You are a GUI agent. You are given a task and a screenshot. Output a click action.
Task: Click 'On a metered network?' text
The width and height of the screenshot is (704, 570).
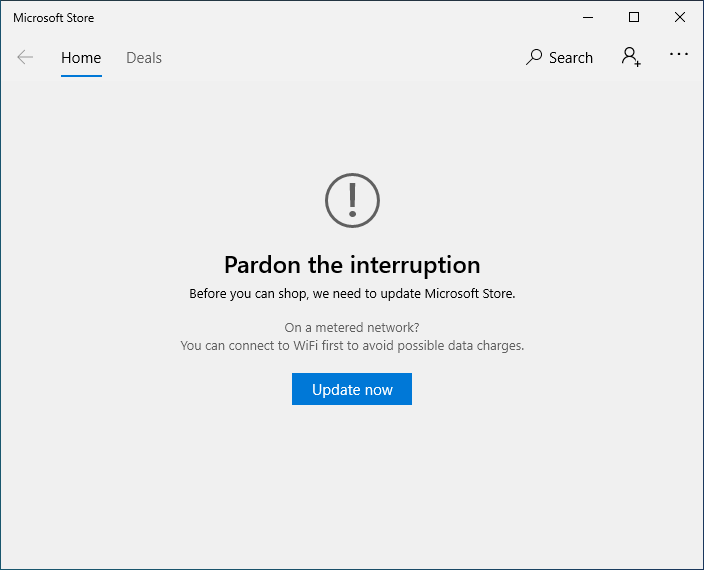point(352,328)
